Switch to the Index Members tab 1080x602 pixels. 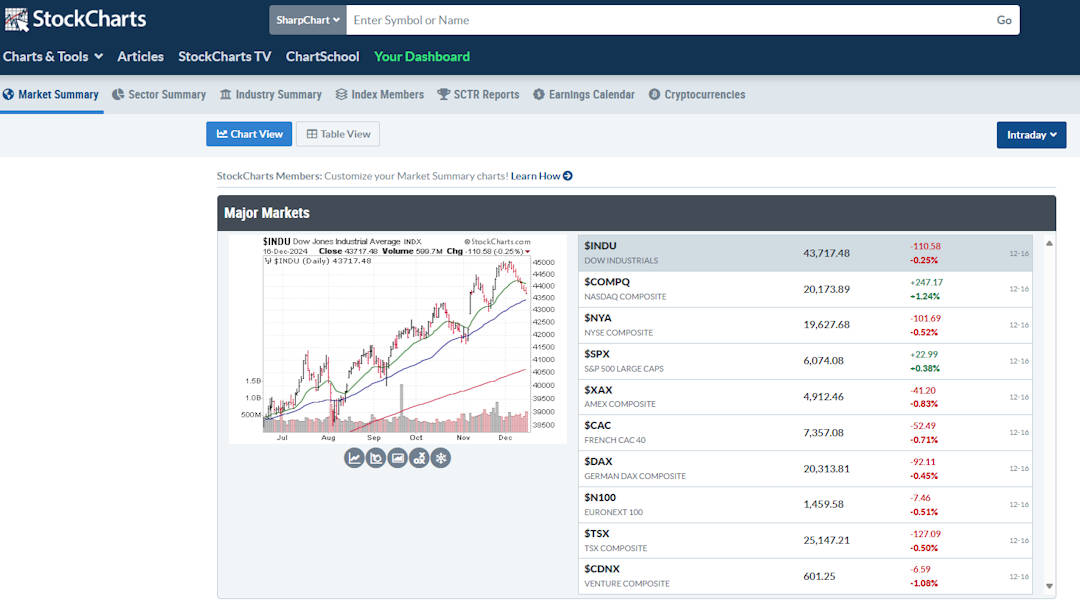coord(380,94)
